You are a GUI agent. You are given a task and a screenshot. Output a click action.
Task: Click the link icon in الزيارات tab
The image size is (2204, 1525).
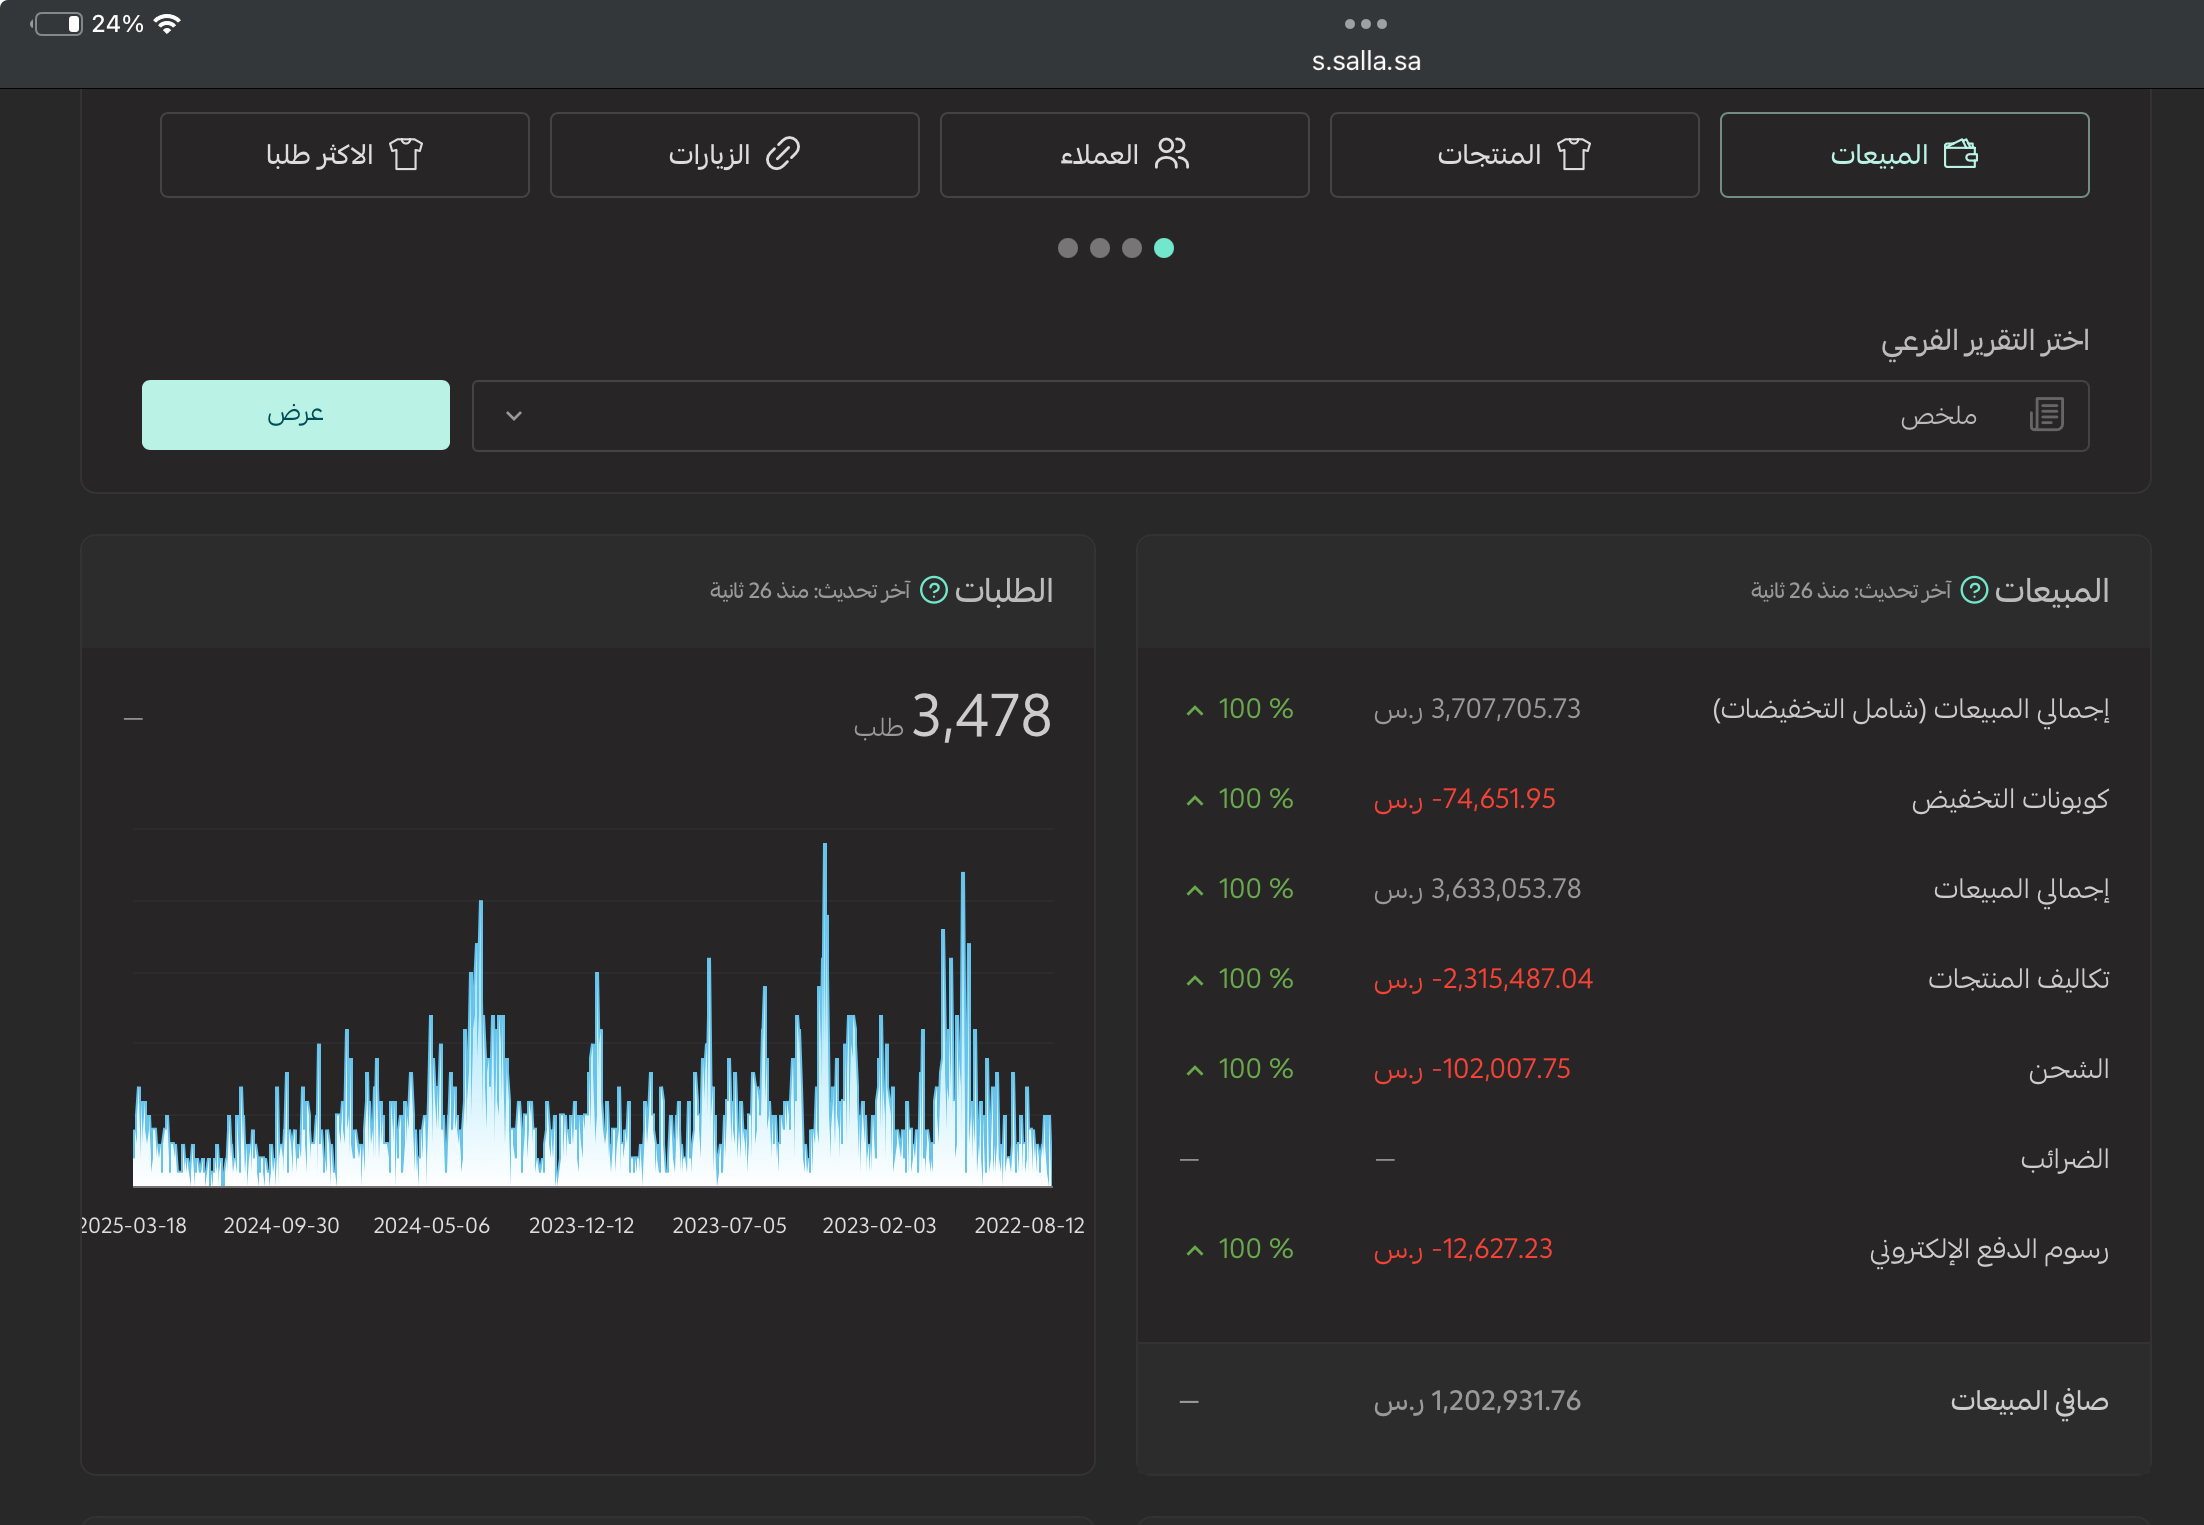coord(782,154)
